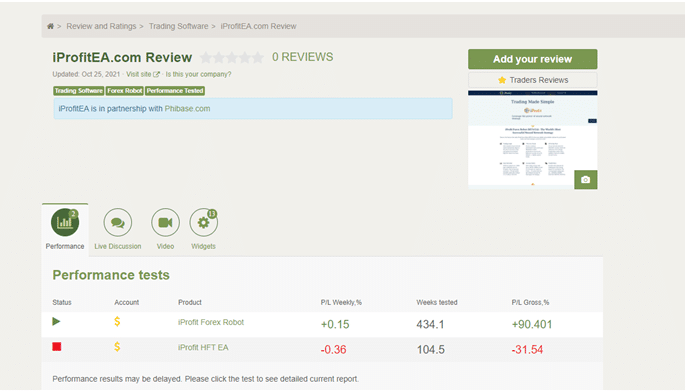Switch to the Video tab
Image resolution: width=687 pixels, height=392 pixels.
click(165, 230)
